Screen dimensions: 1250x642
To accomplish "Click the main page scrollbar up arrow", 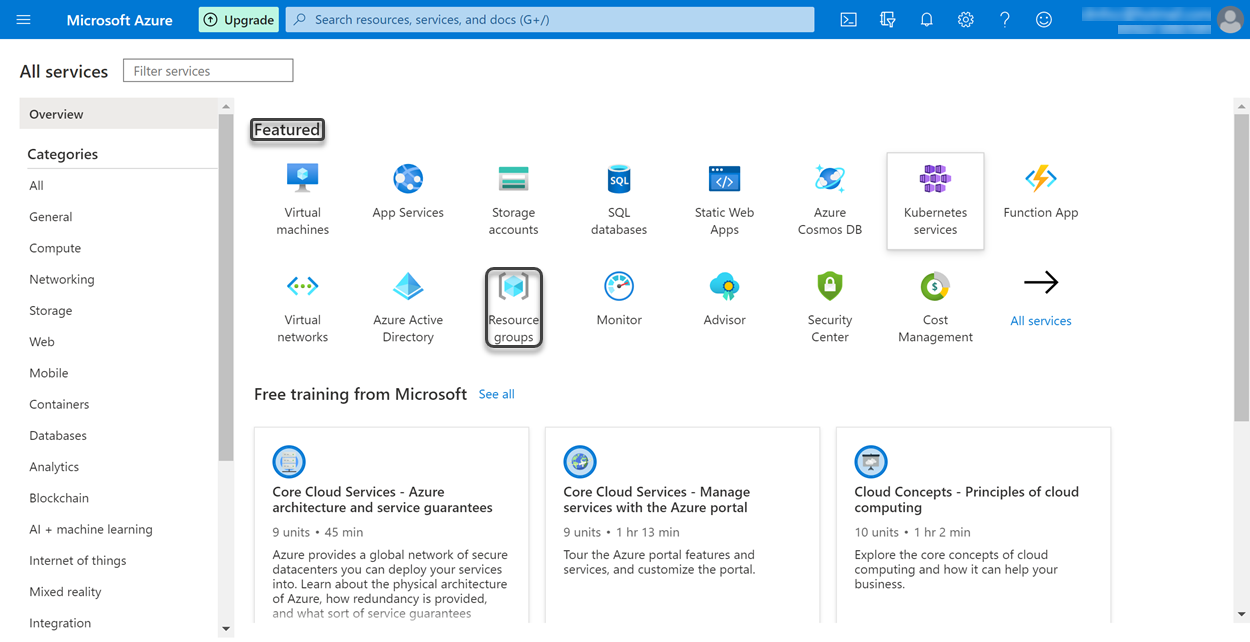I will (1242, 106).
